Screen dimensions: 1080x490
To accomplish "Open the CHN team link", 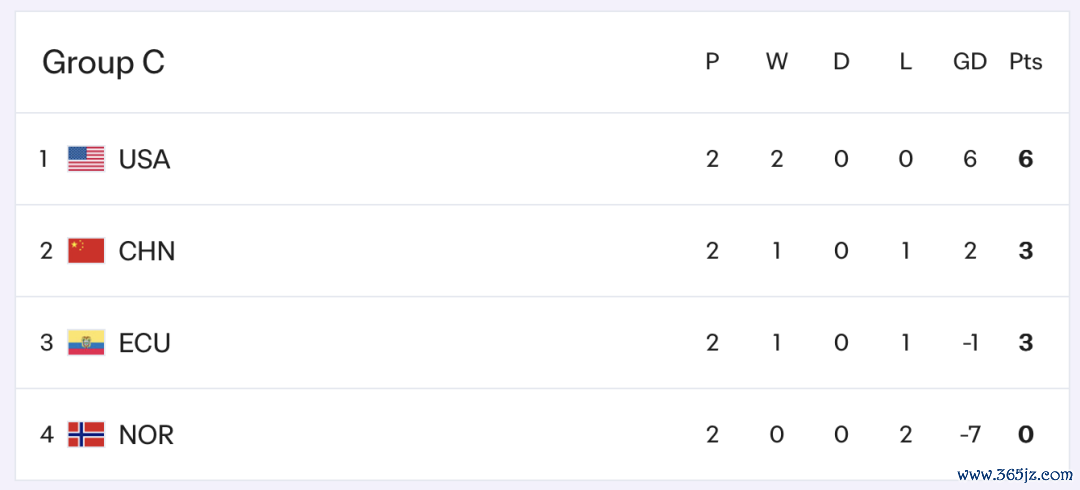I will [x=147, y=251].
